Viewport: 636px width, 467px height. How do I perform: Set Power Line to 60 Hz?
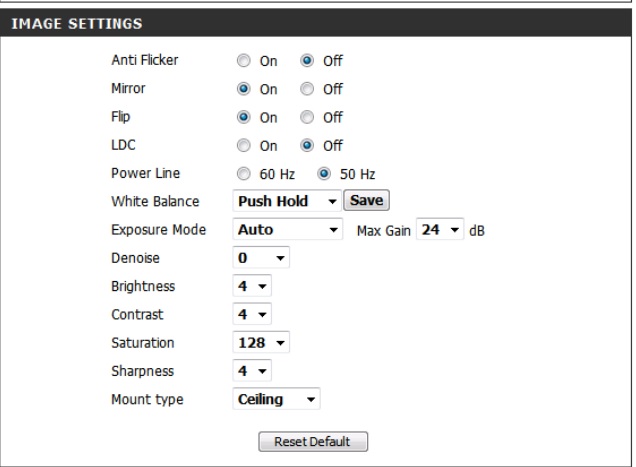[x=243, y=173]
